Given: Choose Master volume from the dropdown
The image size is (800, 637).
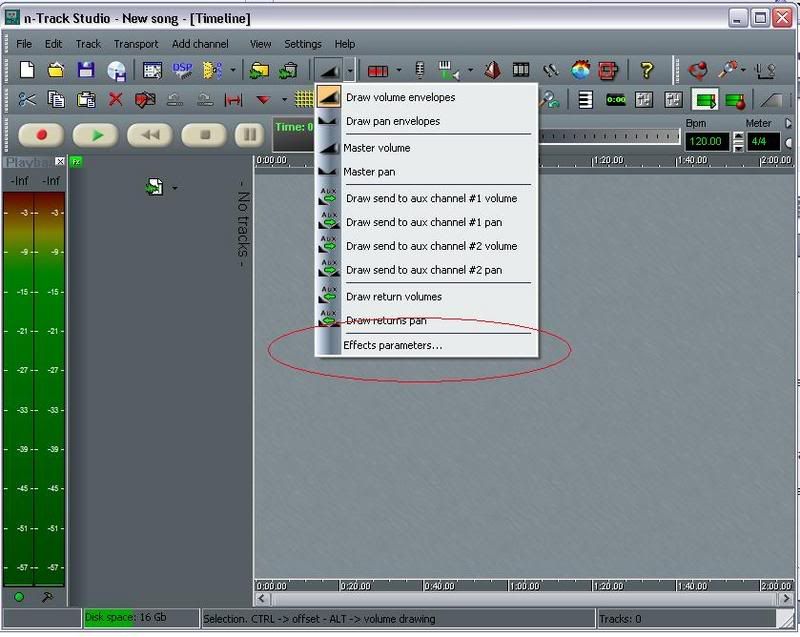Looking at the screenshot, I should pyautogui.click(x=427, y=148).
